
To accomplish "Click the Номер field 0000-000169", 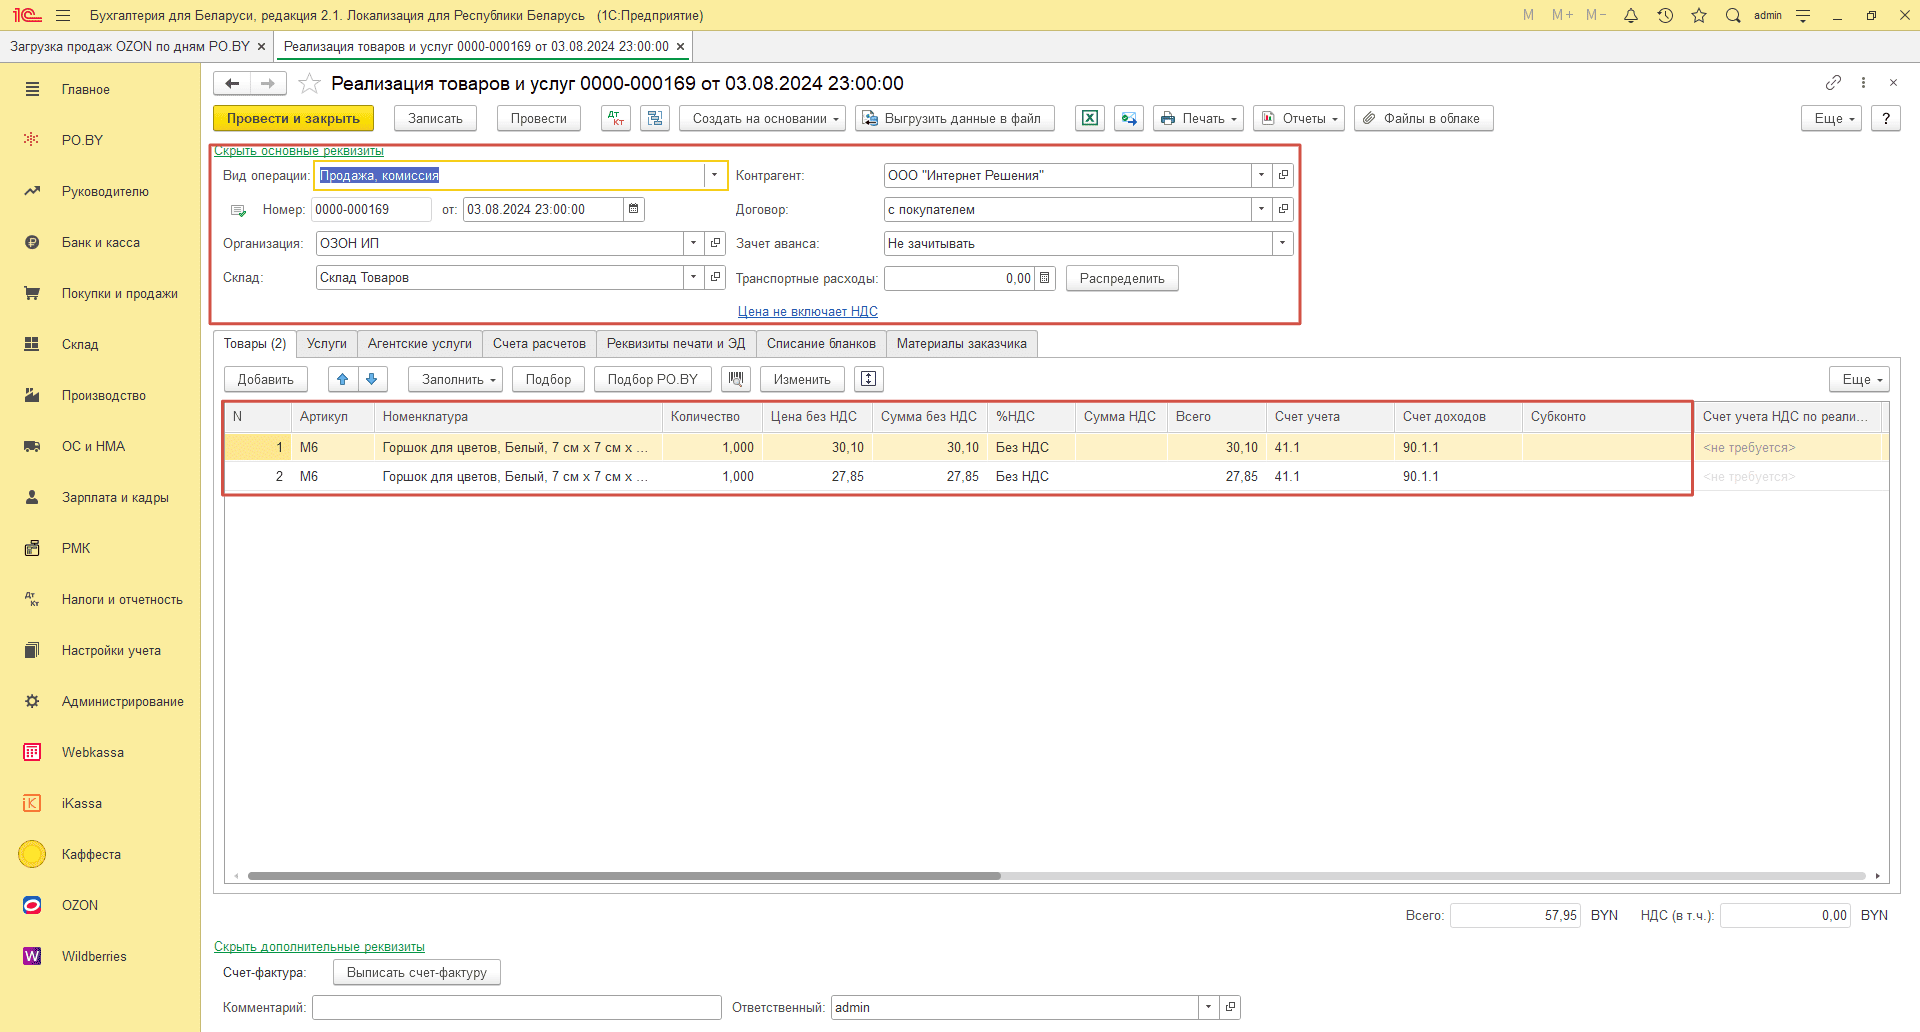I will (x=371, y=209).
